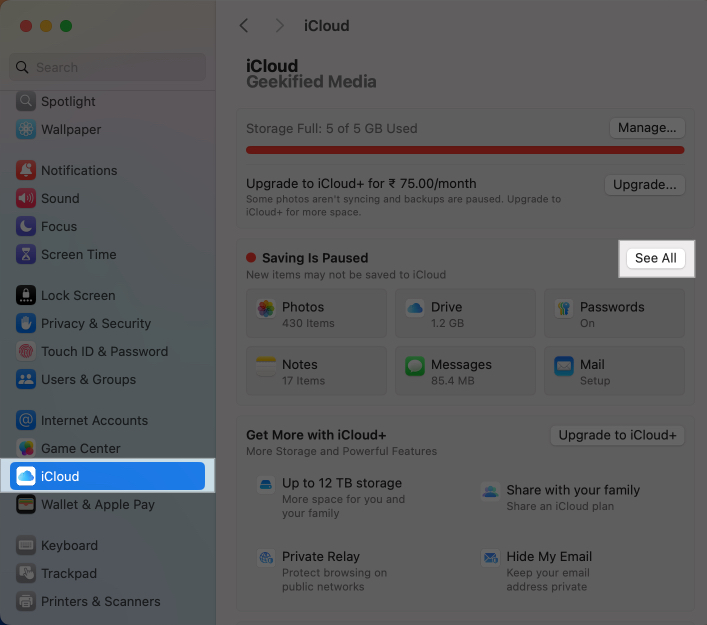
Task: Click 'Storage Full: 5 of 5 GB Used' text
Action: tap(331, 129)
